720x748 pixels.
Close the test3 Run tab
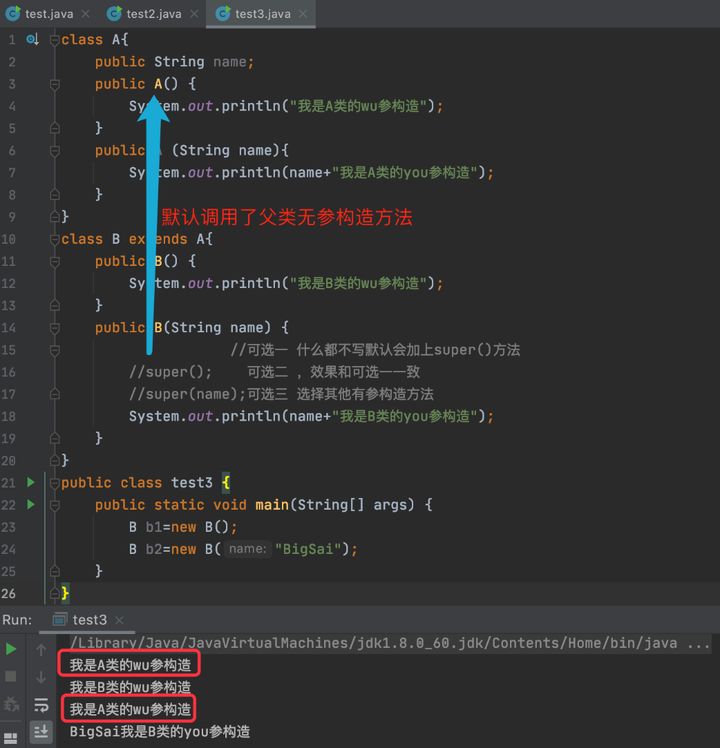(119, 620)
